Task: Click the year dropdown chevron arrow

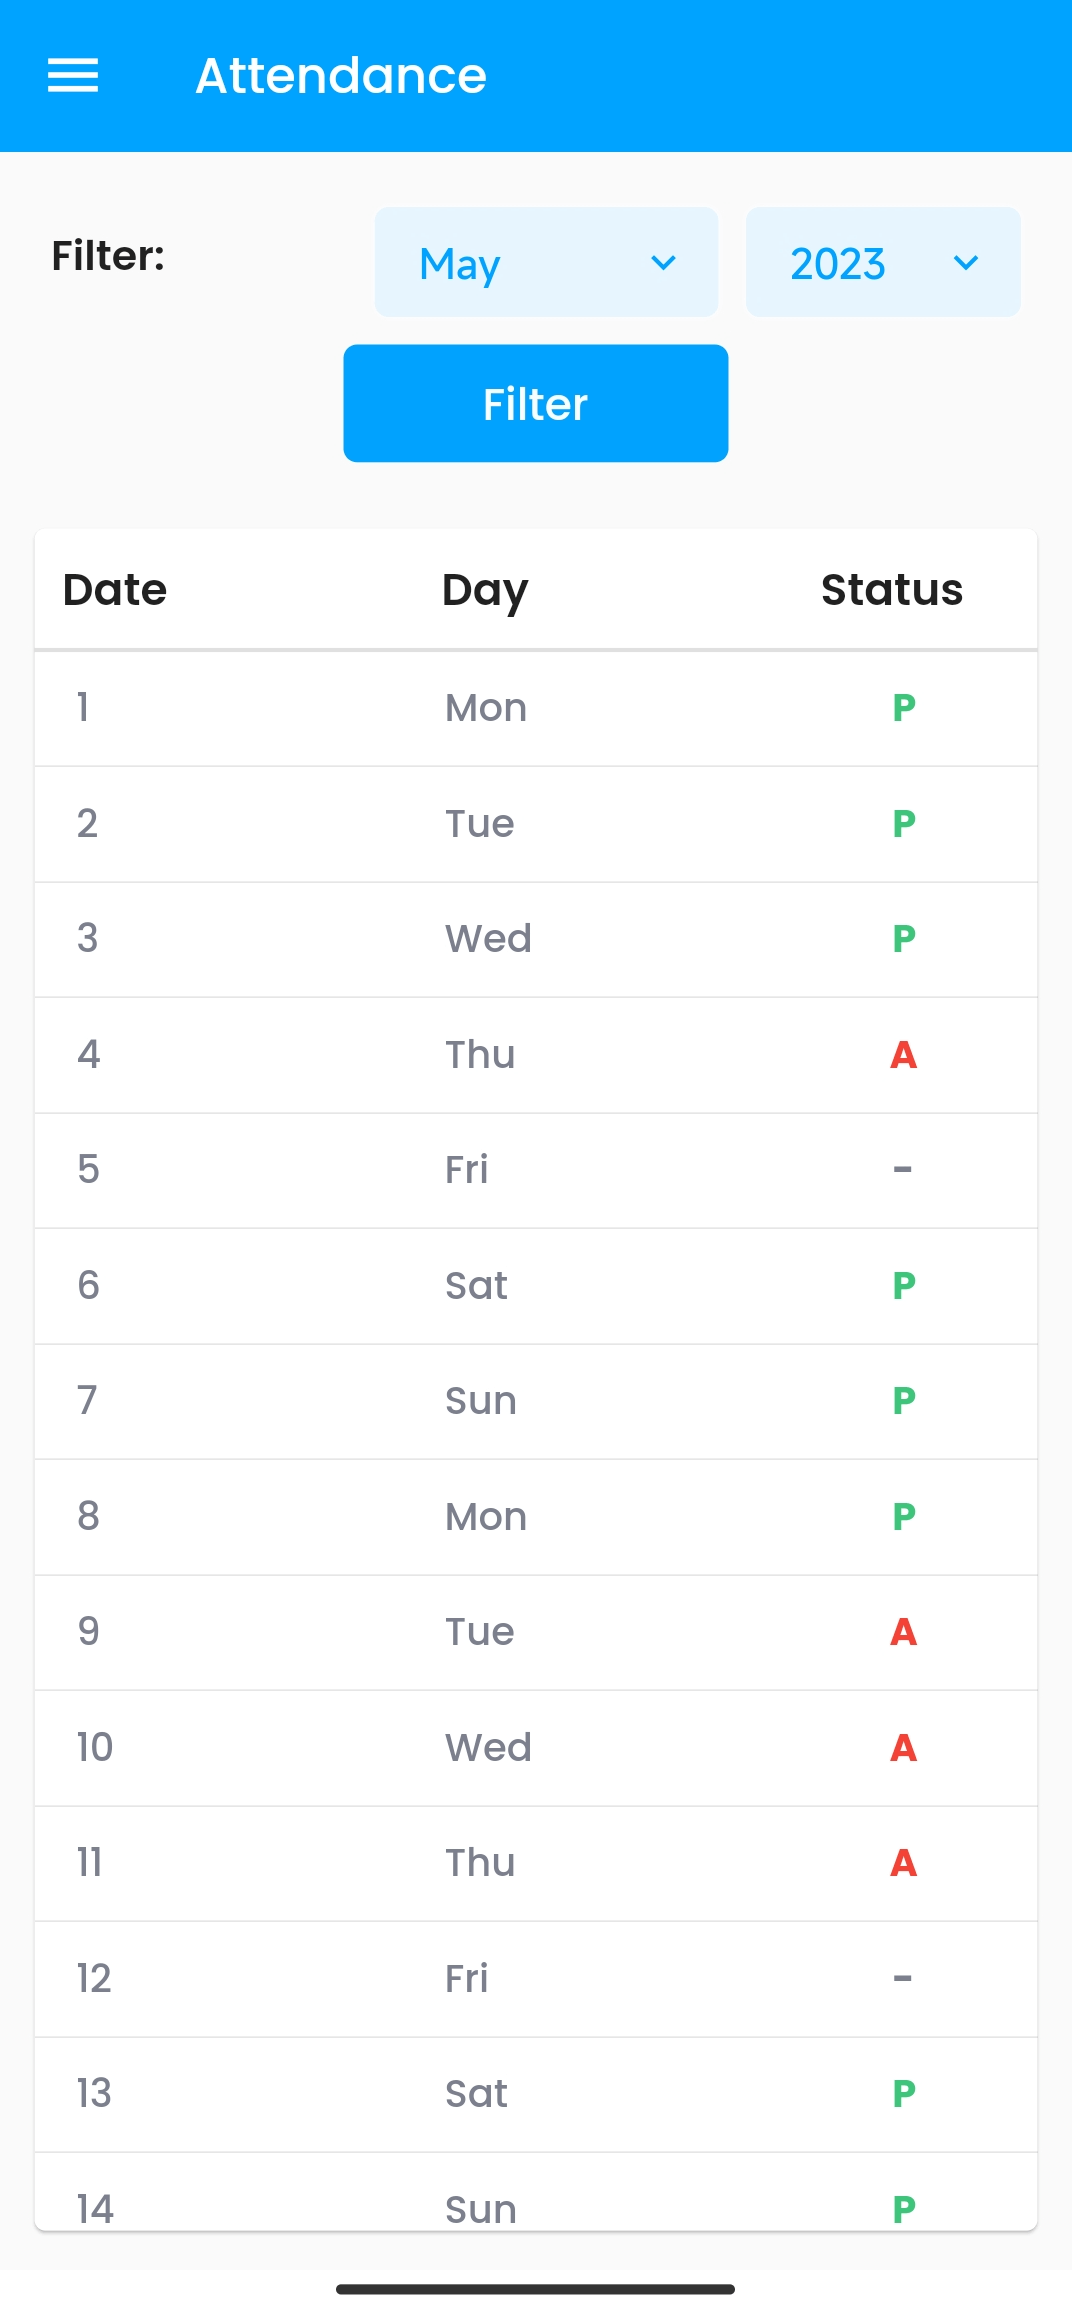Action: pyautogui.click(x=965, y=263)
